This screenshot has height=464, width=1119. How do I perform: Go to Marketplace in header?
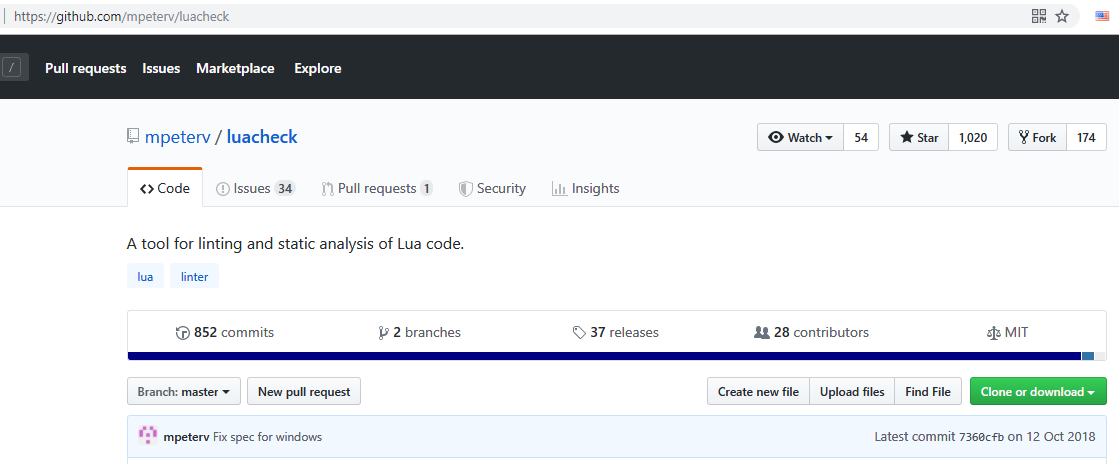(236, 69)
